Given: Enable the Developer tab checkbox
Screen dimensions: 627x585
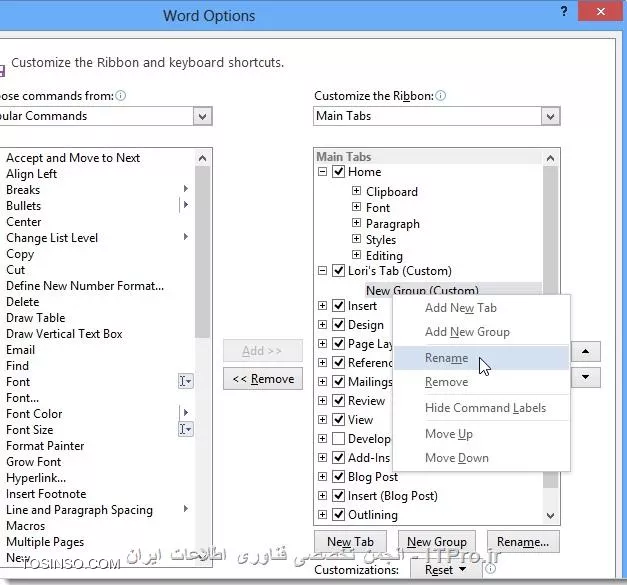Looking at the screenshot, I should click(x=338, y=438).
